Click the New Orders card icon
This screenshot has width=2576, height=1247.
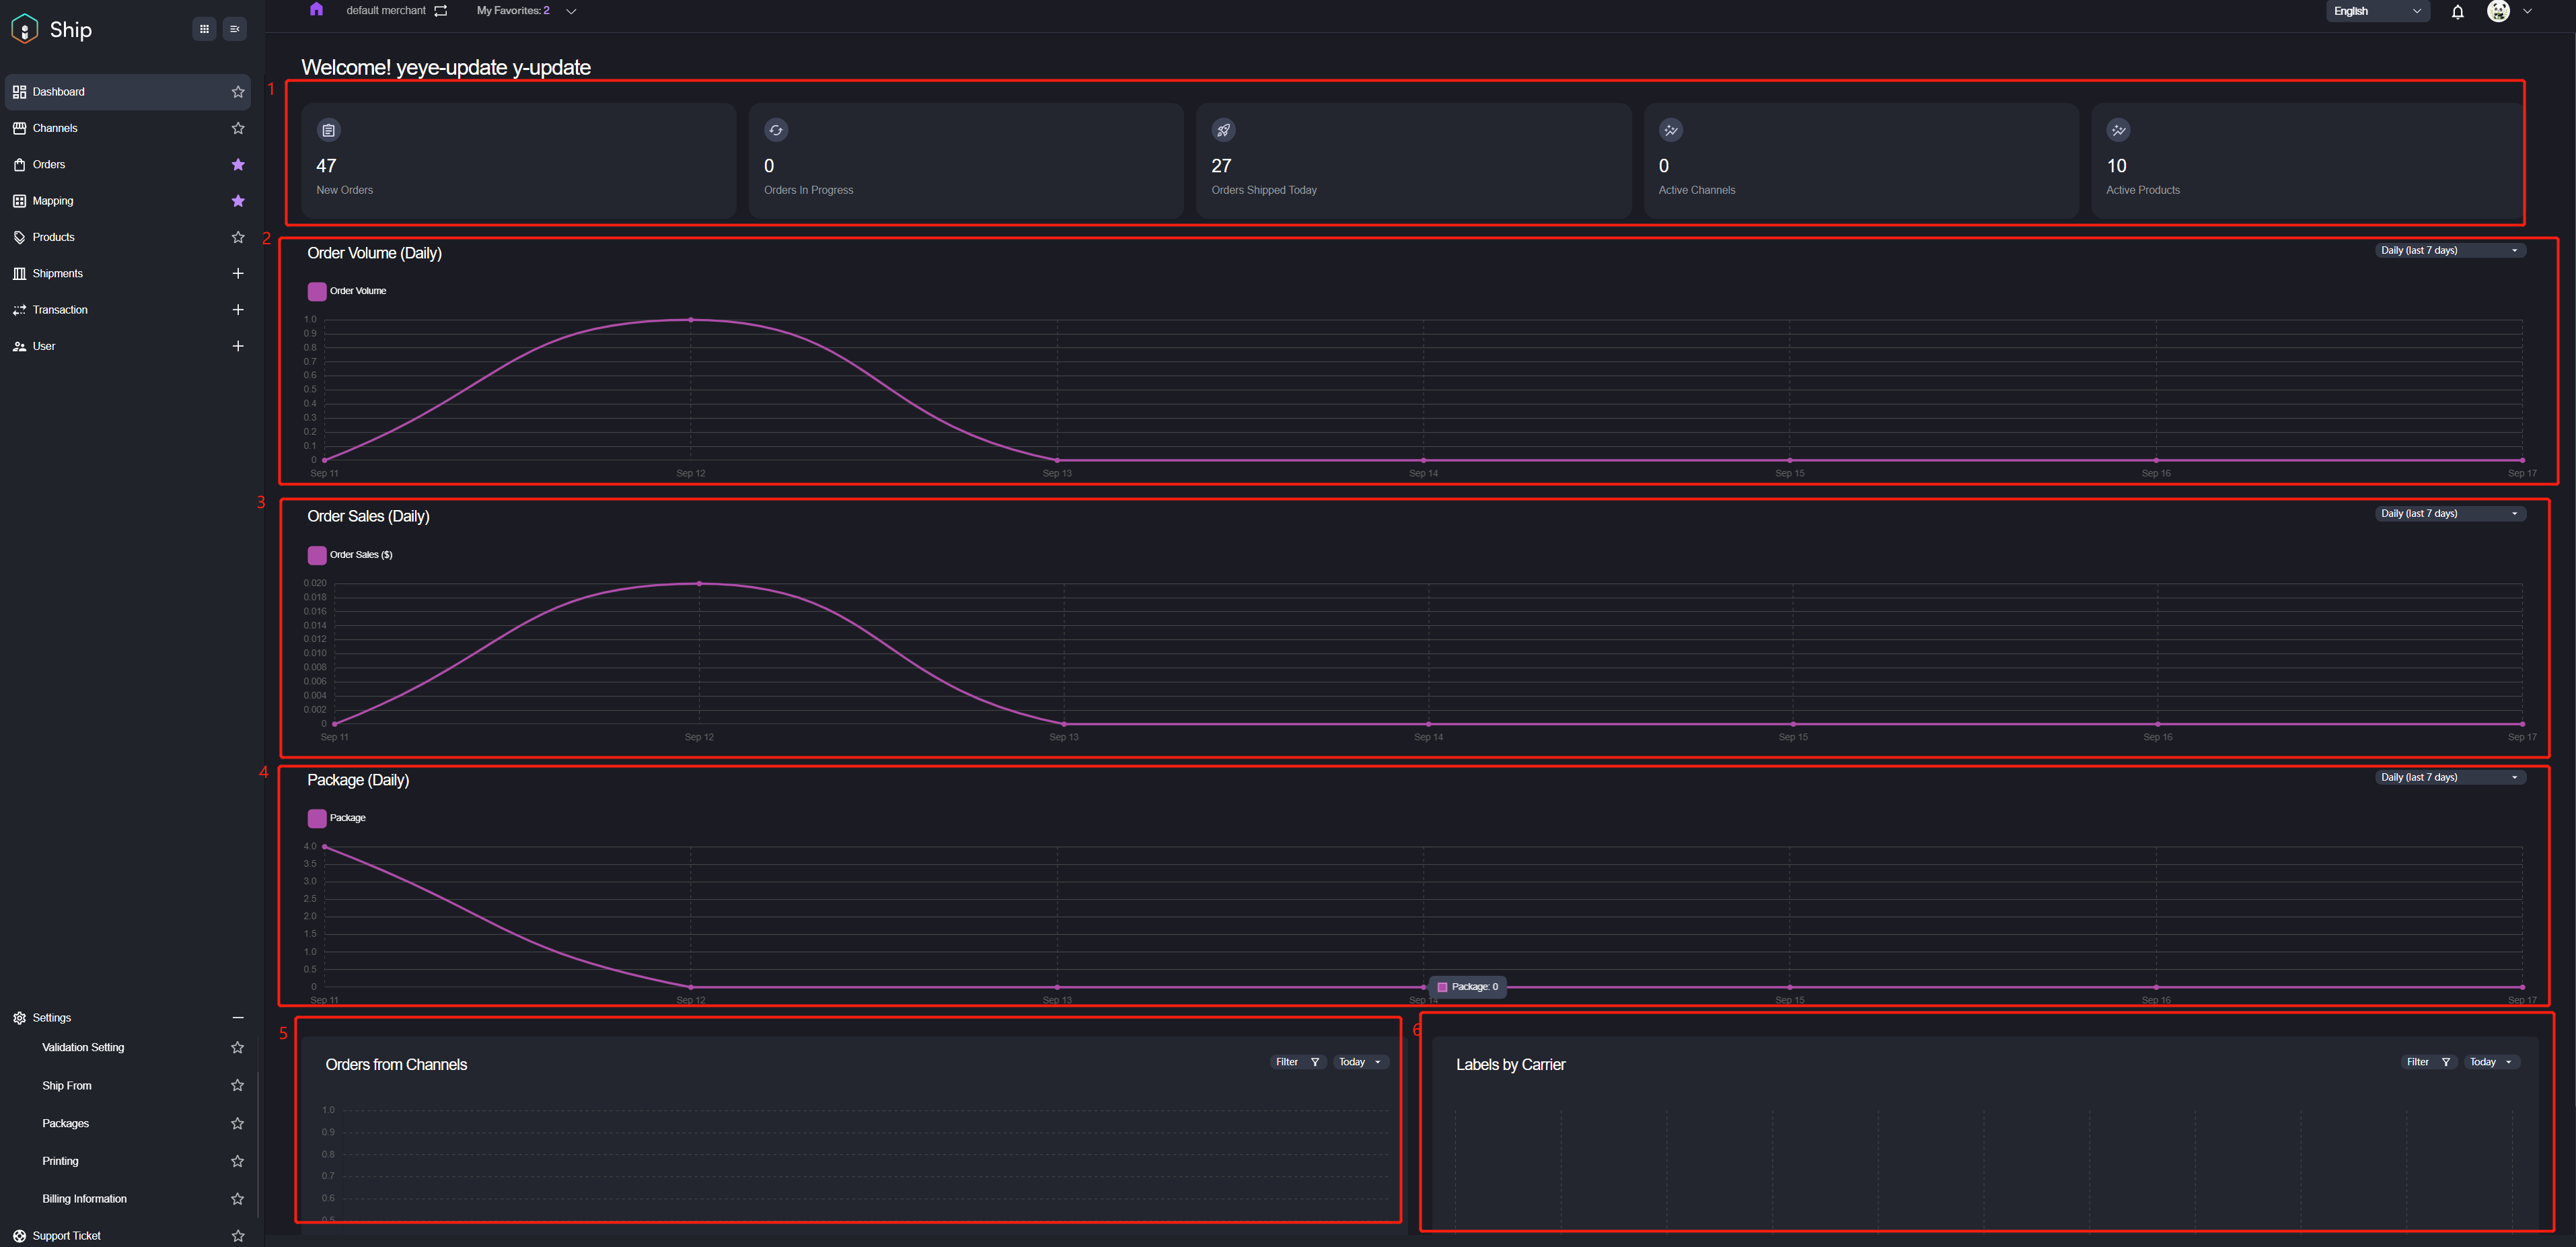click(x=328, y=130)
